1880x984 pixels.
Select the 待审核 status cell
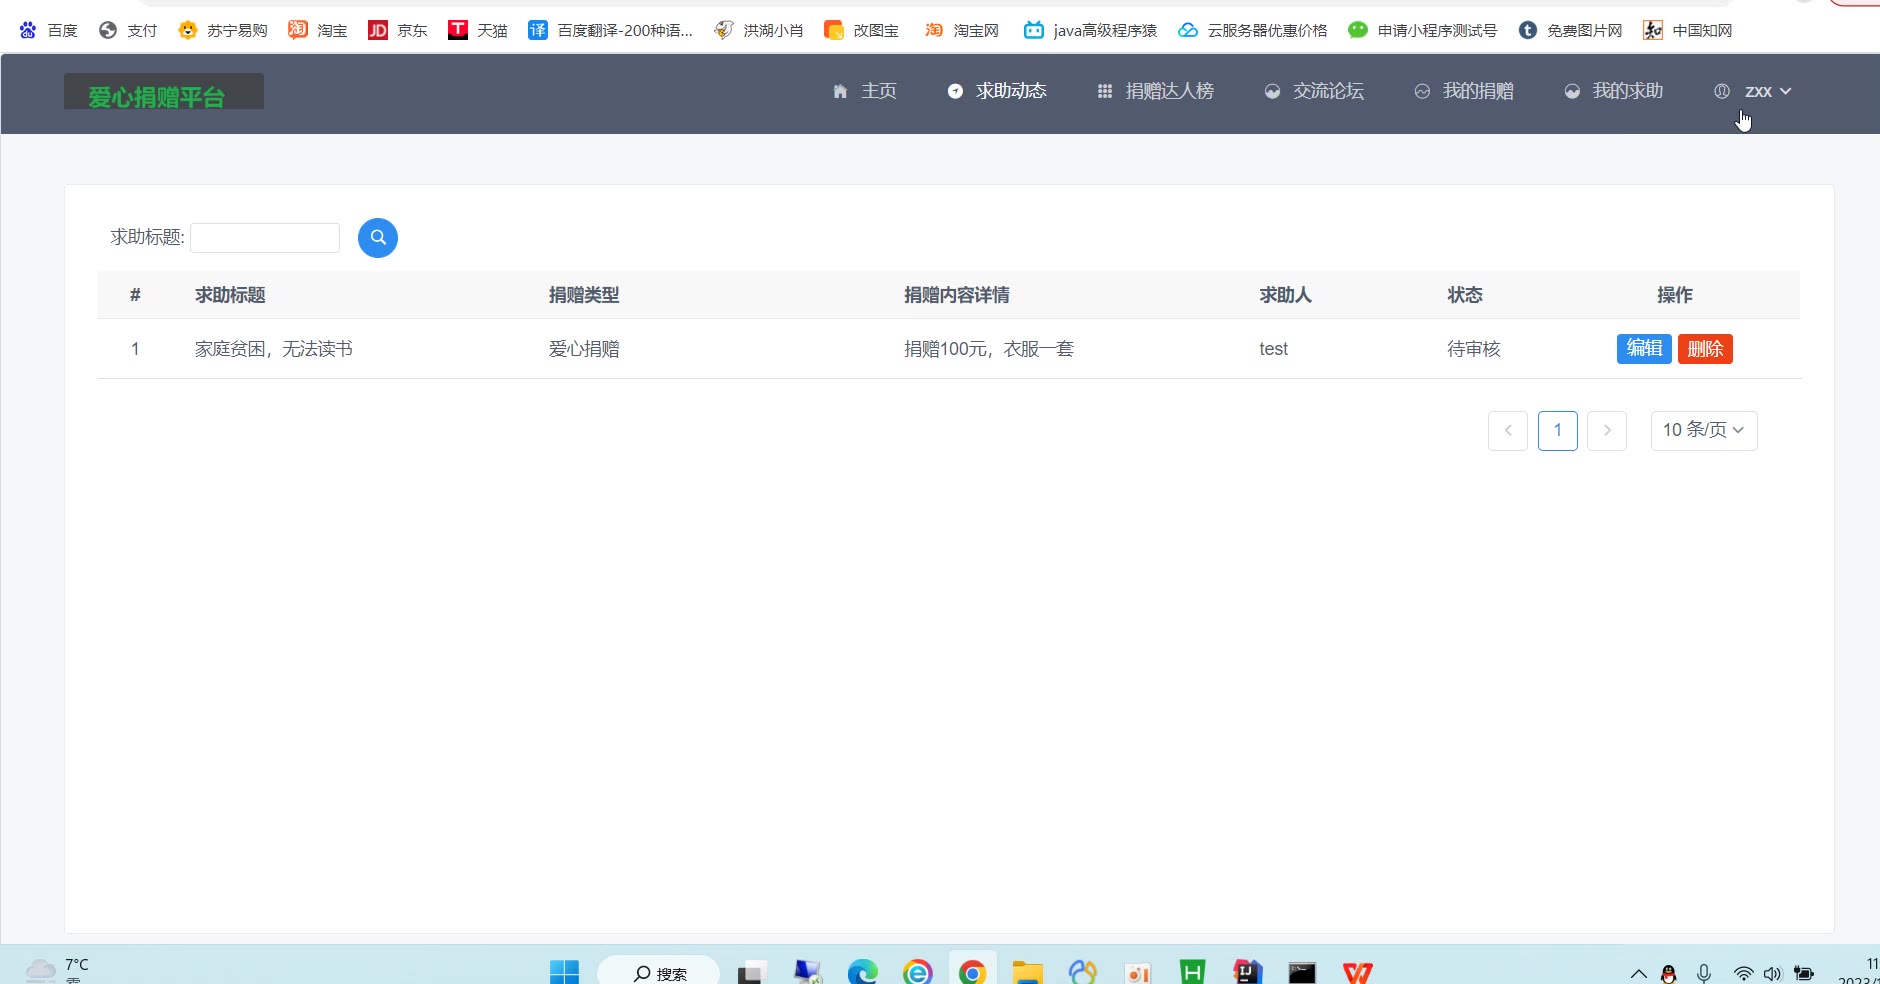[x=1474, y=349]
